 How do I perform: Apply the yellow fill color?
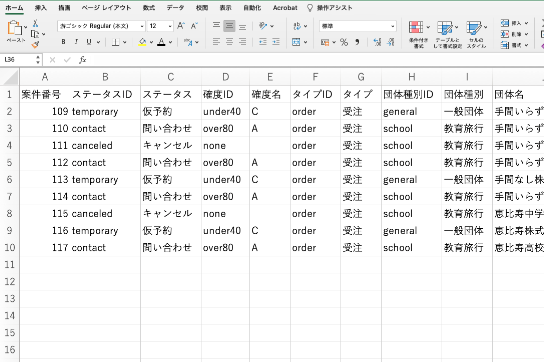coord(142,42)
